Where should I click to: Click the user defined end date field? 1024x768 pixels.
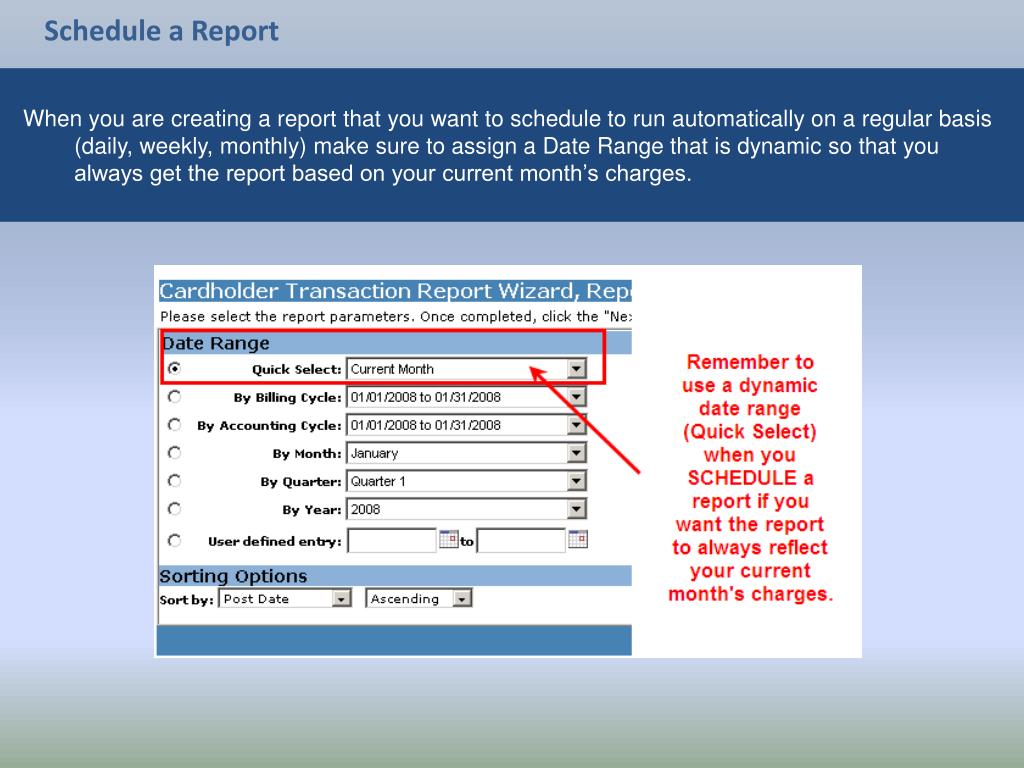(x=521, y=541)
